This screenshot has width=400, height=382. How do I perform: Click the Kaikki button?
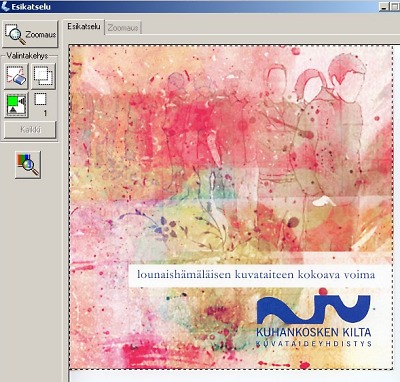30,130
